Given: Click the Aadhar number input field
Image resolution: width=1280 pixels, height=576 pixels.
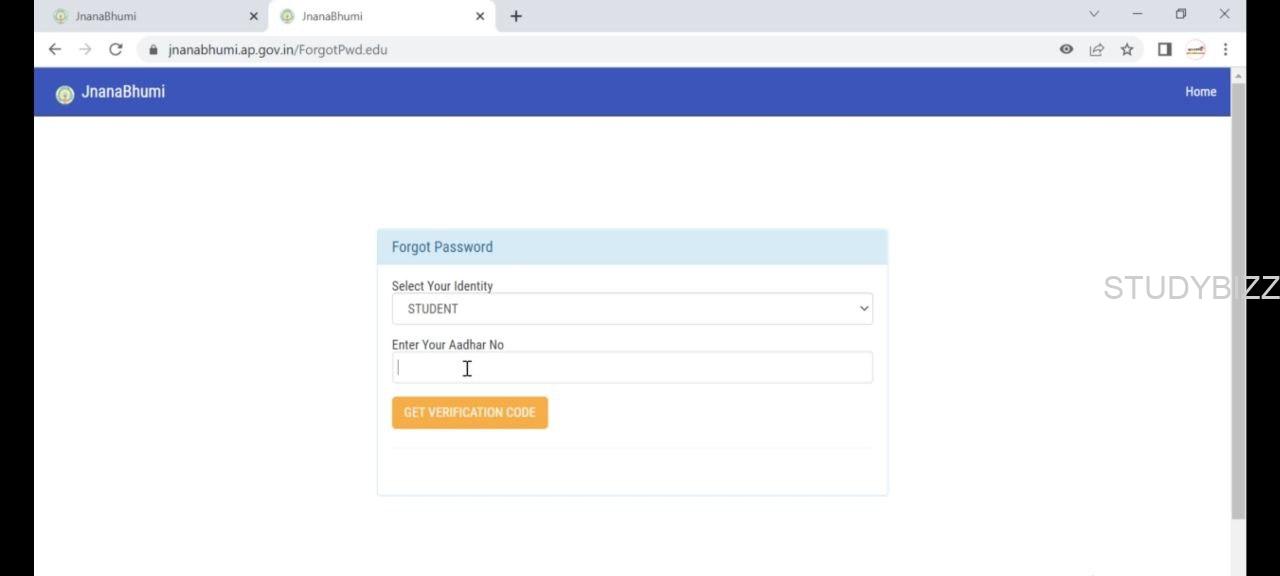Looking at the screenshot, I should coord(632,368).
